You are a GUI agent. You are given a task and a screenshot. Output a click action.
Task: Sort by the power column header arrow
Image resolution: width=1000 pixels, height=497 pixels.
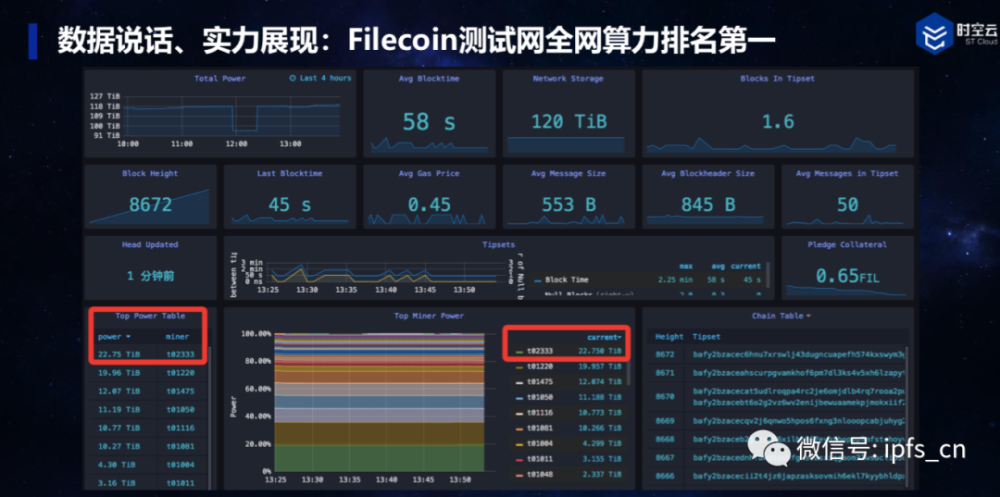coord(128,337)
